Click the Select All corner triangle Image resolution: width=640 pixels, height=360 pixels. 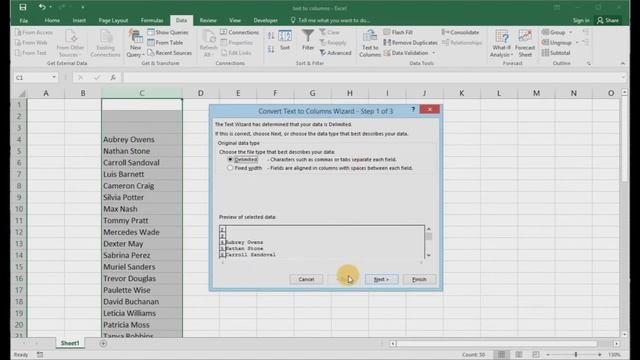(x=21, y=93)
